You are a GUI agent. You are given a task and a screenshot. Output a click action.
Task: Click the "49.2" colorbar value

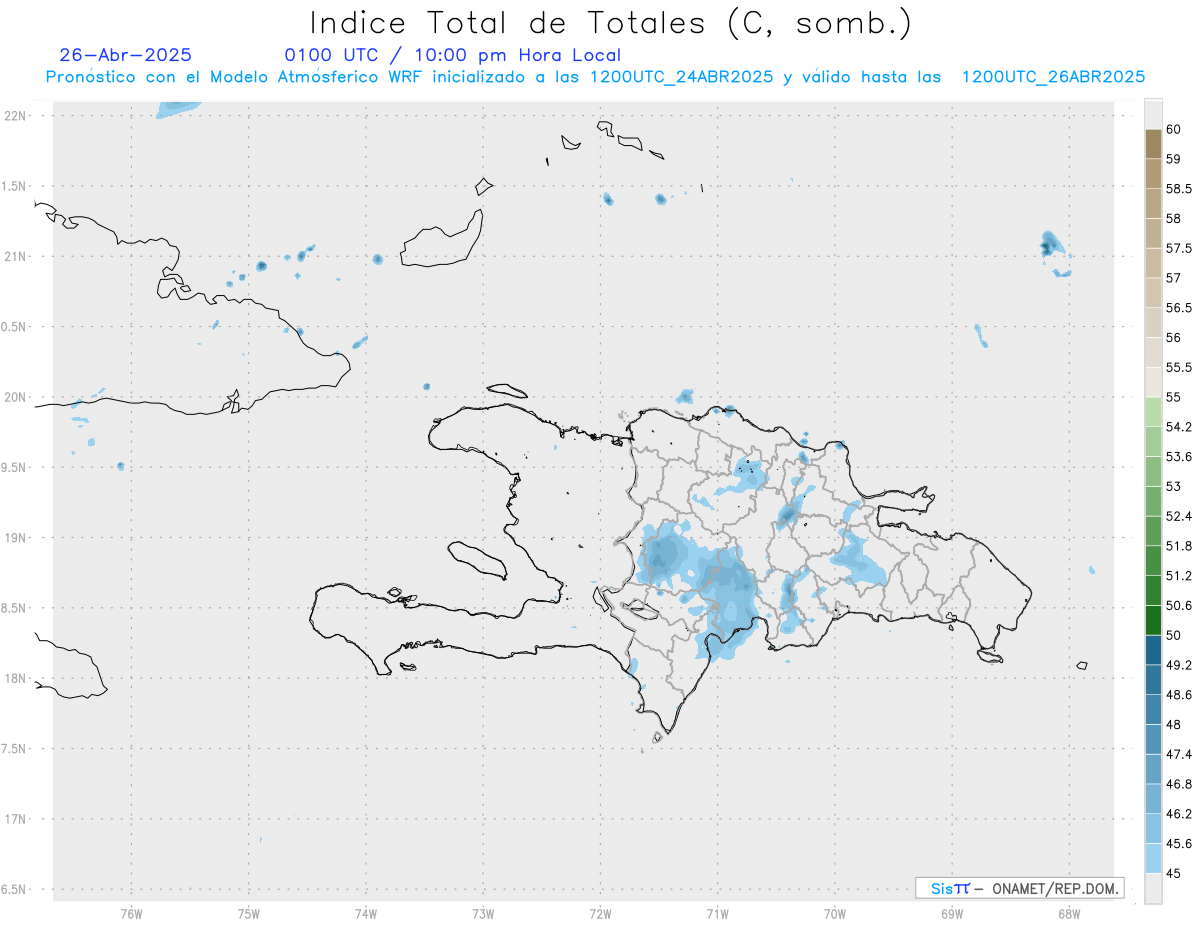tap(1179, 665)
